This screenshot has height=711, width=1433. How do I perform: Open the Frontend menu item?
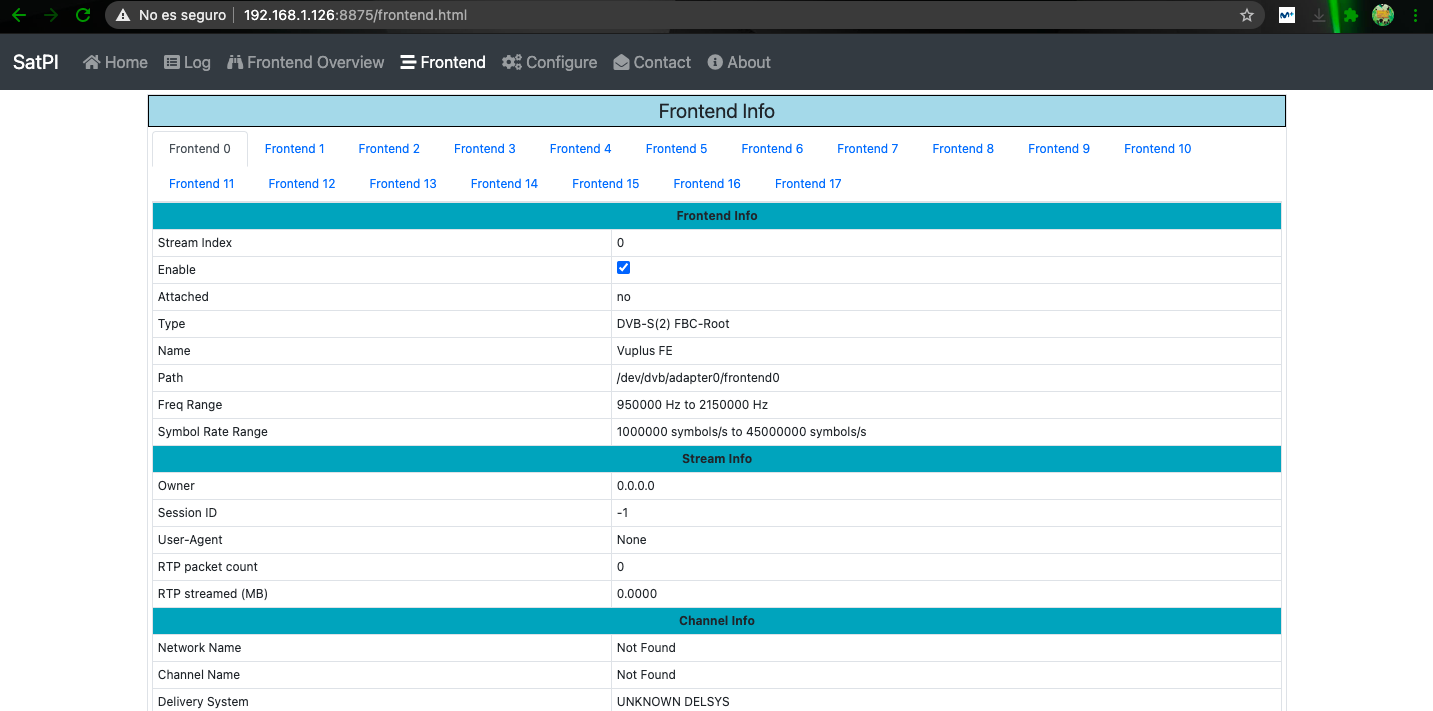(x=443, y=62)
